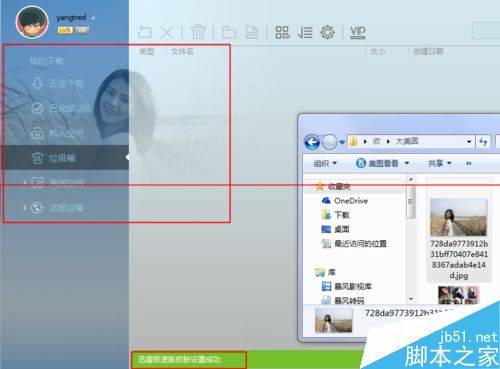Select 我的下载 in the sidebar
Image resolution: width=500 pixels, height=369 pixels.
(46, 61)
